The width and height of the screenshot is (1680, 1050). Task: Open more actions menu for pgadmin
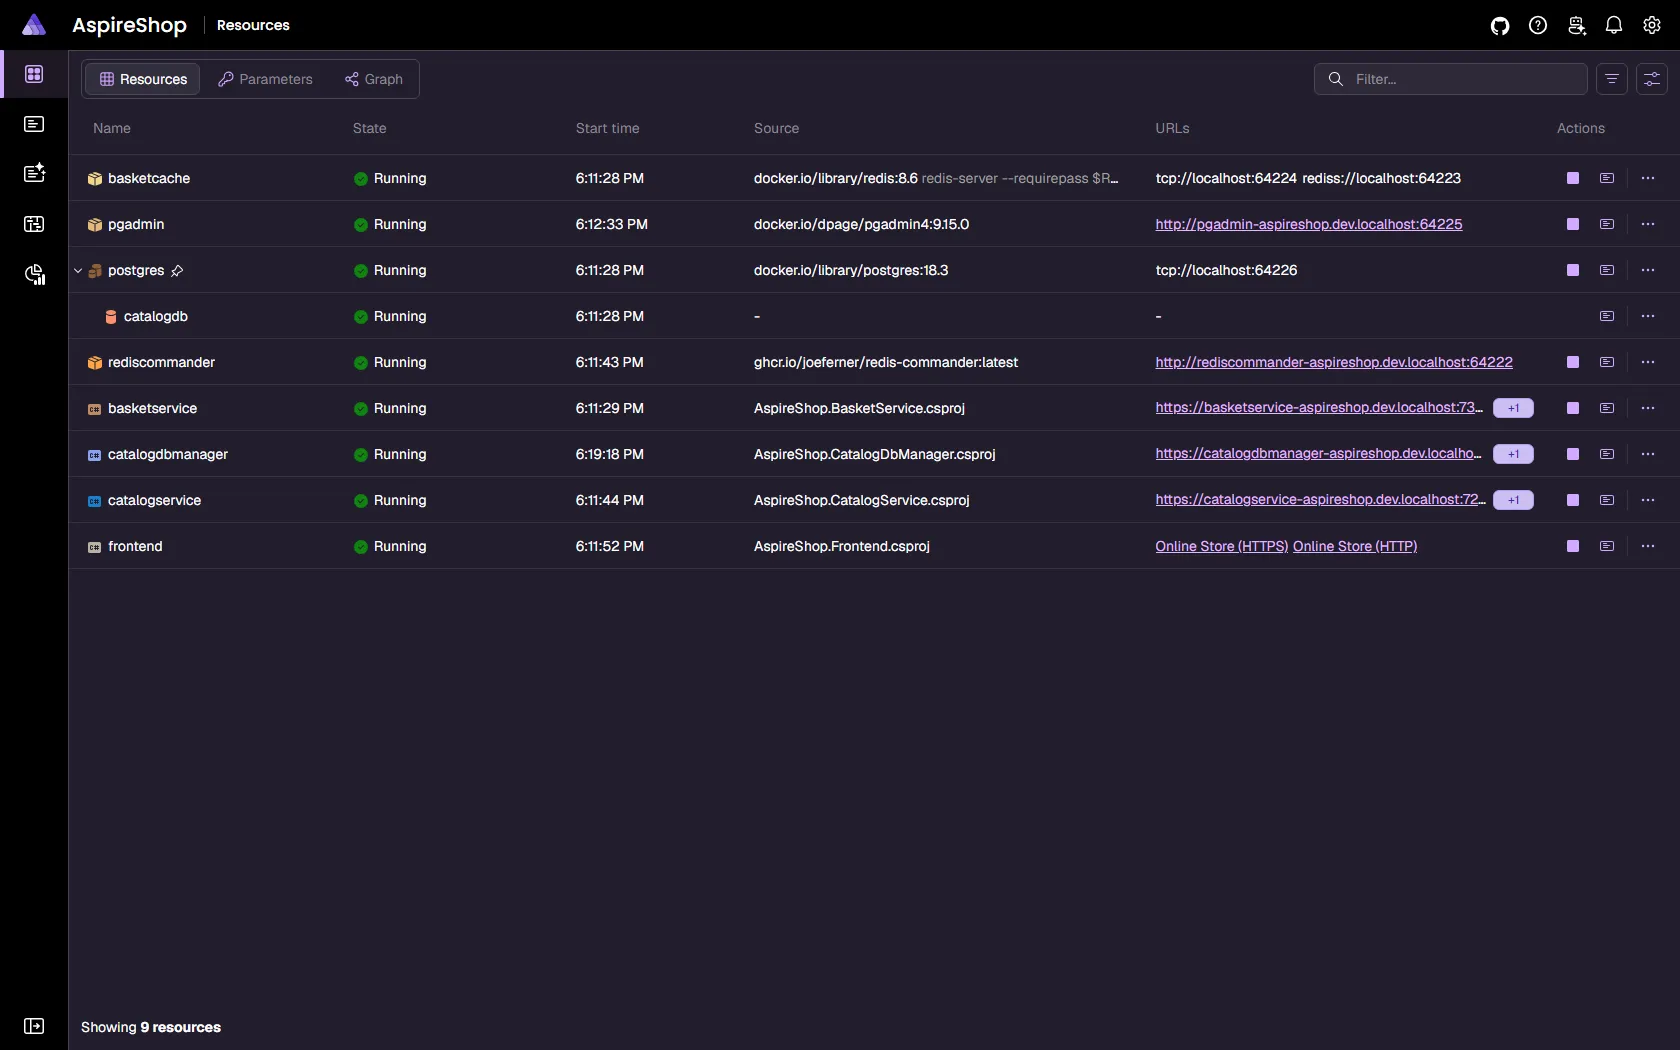click(1648, 224)
